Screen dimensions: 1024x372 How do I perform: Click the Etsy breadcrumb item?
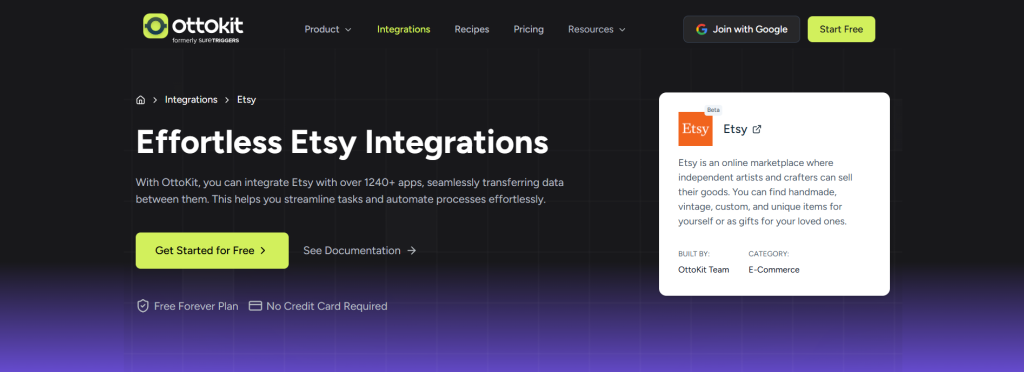point(246,100)
